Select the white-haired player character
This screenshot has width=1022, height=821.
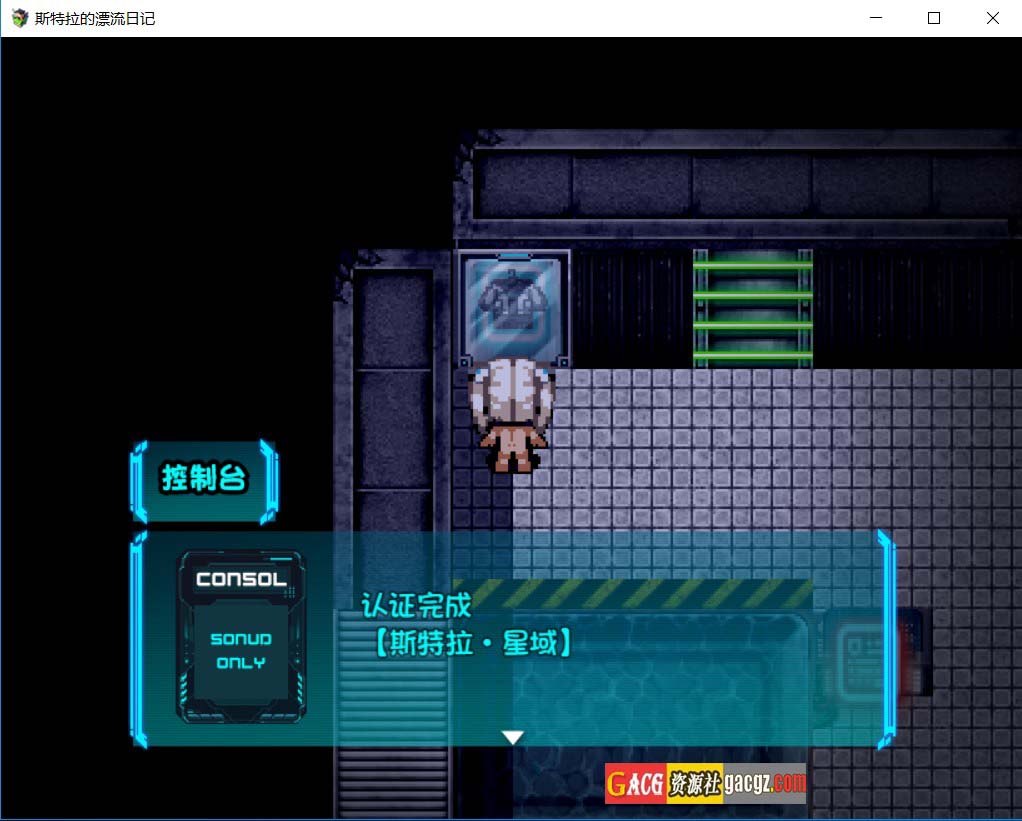pyautogui.click(x=511, y=414)
